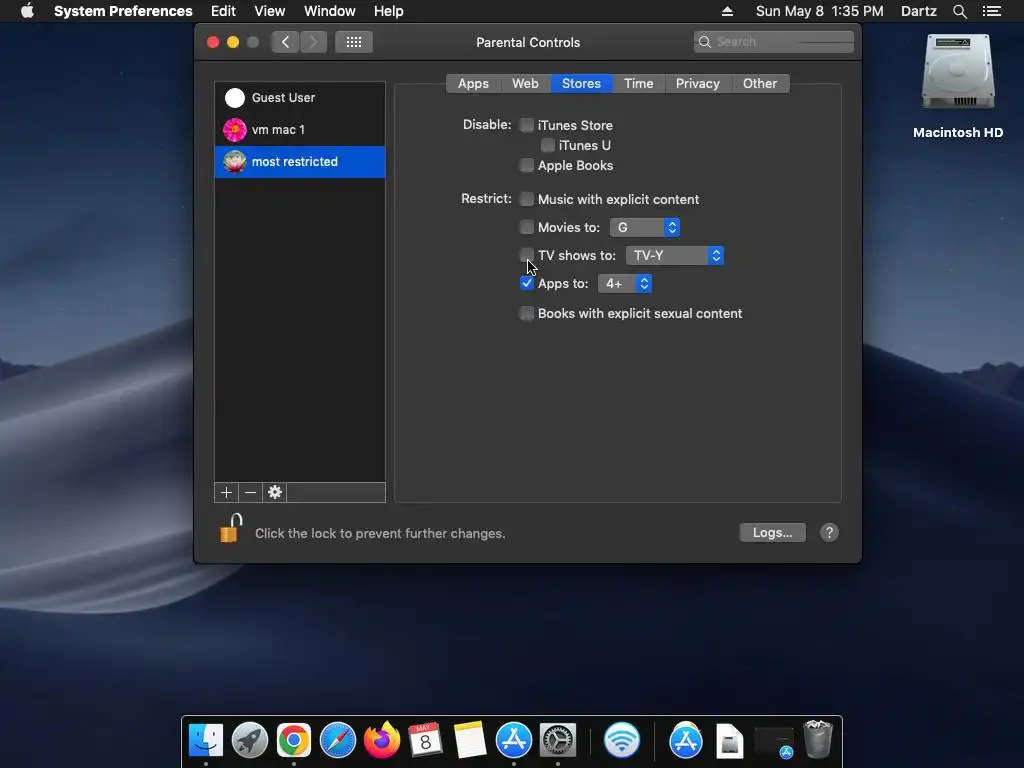Go forward with the right chevron button
Image resolution: width=1024 pixels, height=768 pixels.
(x=313, y=42)
